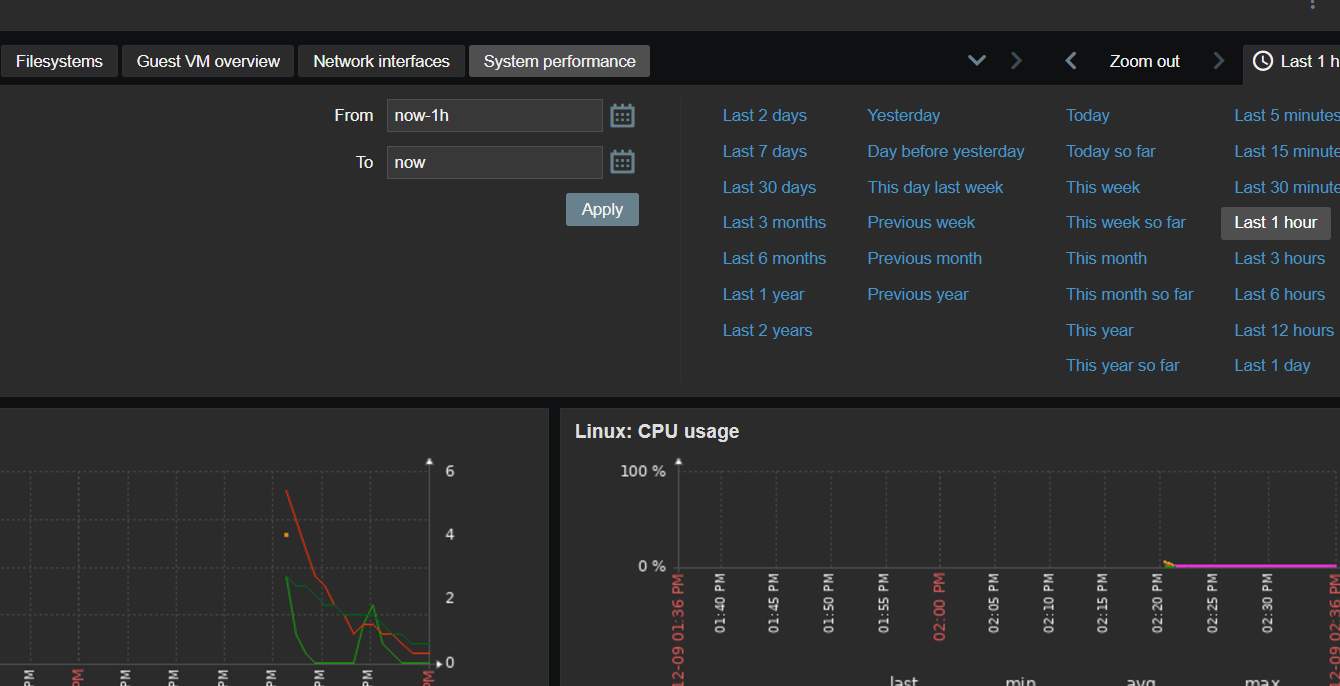Image resolution: width=1340 pixels, height=686 pixels.
Task: Choose the Last 7 days range
Action: [x=764, y=151]
